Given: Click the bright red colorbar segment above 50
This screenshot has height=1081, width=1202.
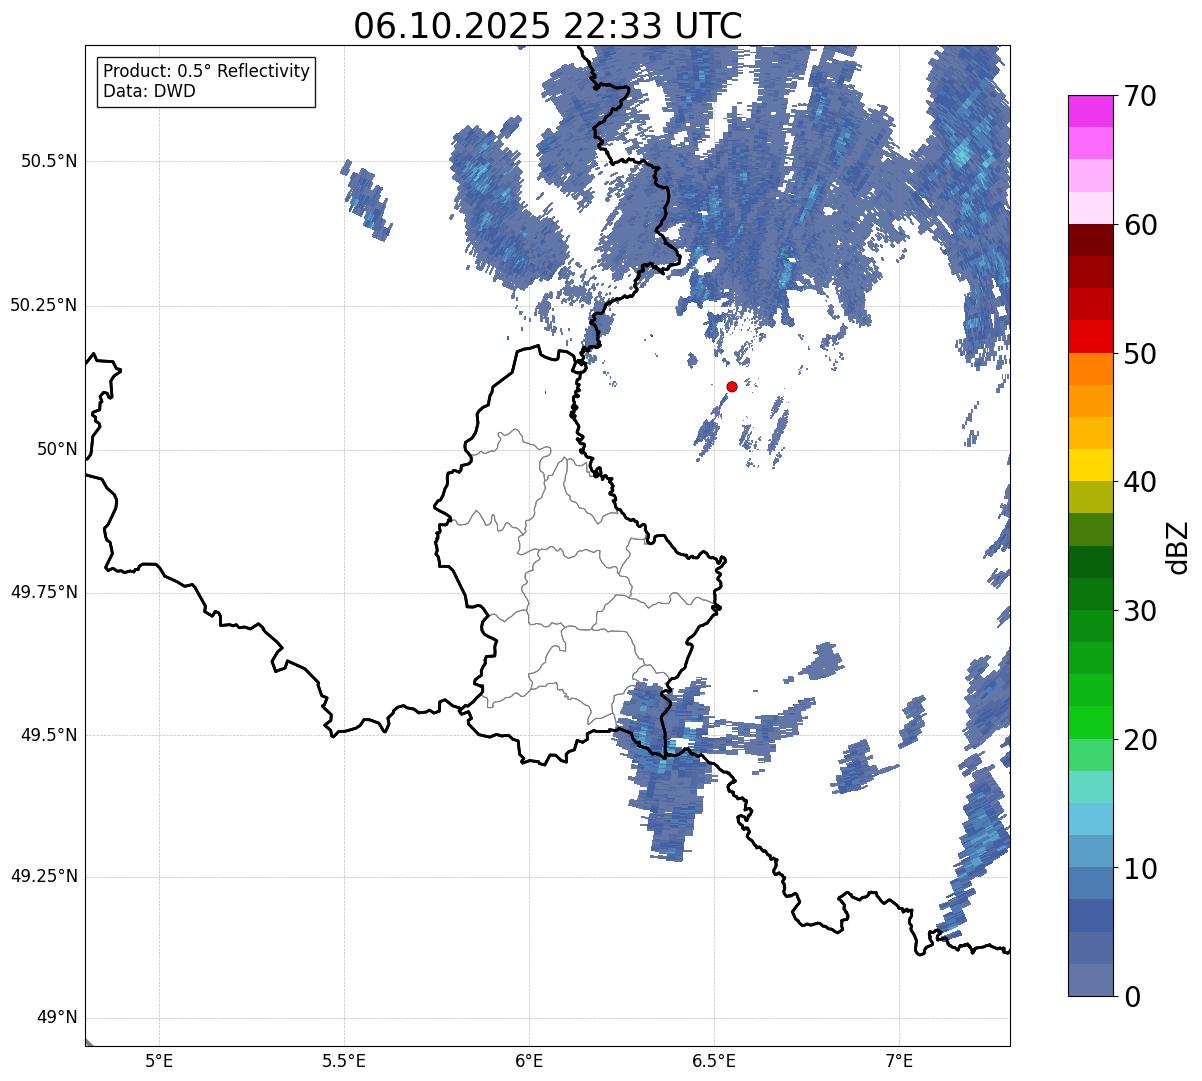Looking at the screenshot, I should coord(1090,336).
